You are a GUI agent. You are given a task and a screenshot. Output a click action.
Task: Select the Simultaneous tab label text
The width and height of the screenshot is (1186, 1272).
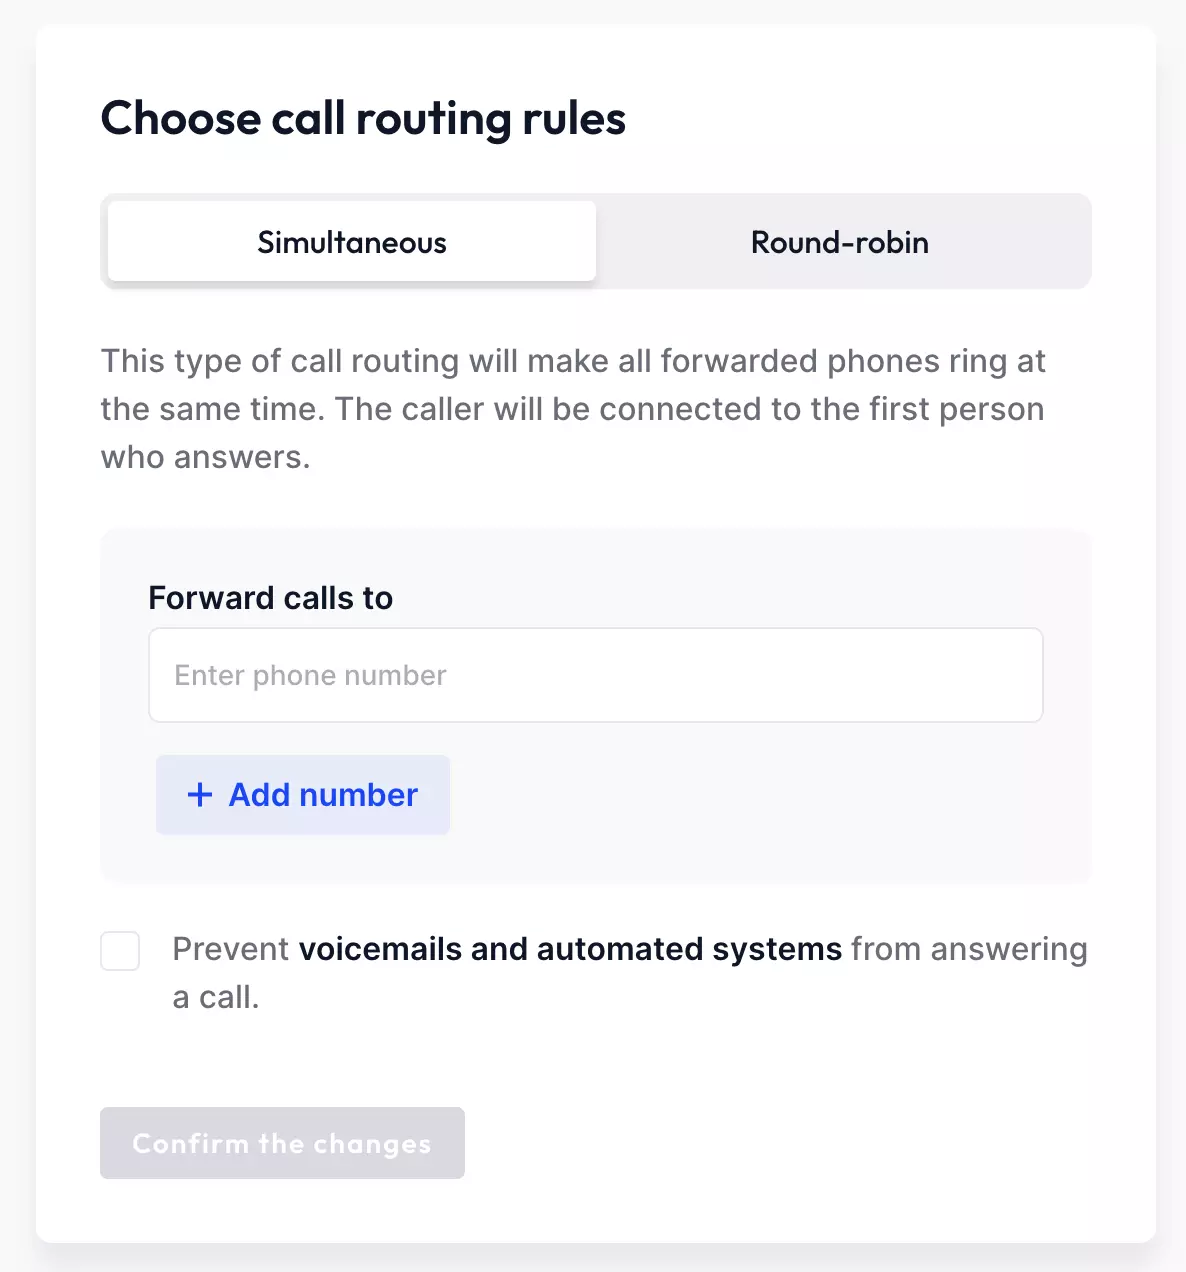(351, 242)
